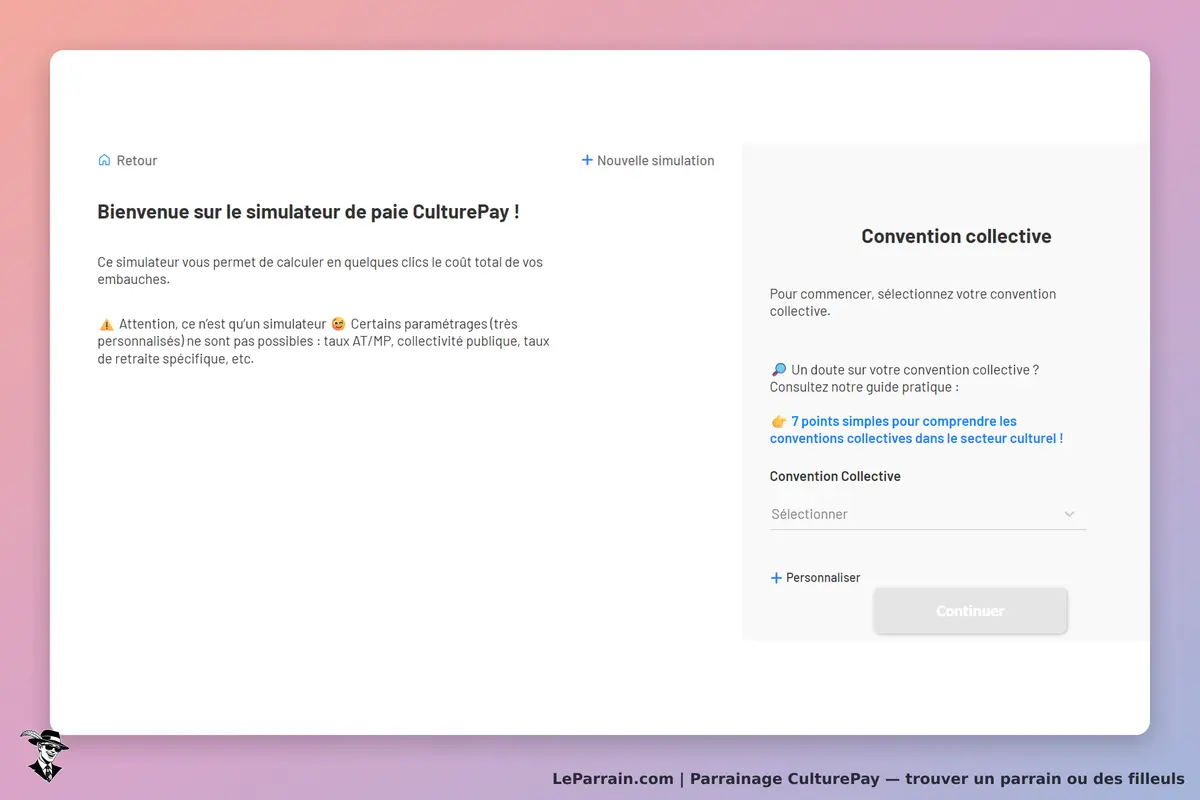Click the chevron arrow of the convention selector
The width and height of the screenshot is (1200, 800).
click(x=1069, y=514)
